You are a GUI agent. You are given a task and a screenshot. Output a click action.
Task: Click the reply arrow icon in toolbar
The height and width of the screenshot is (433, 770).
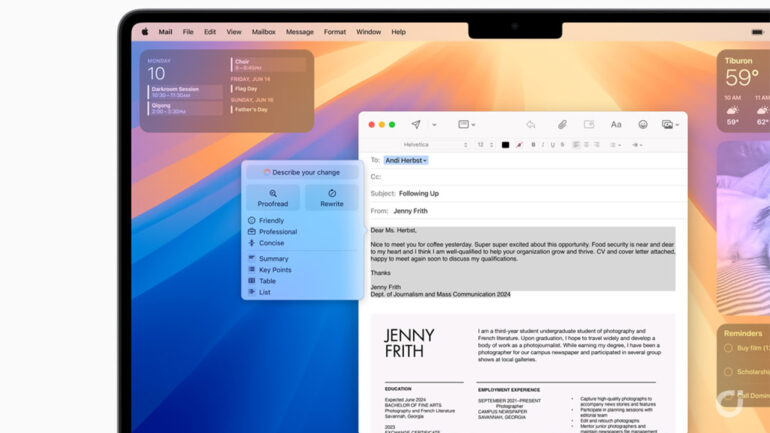530,125
